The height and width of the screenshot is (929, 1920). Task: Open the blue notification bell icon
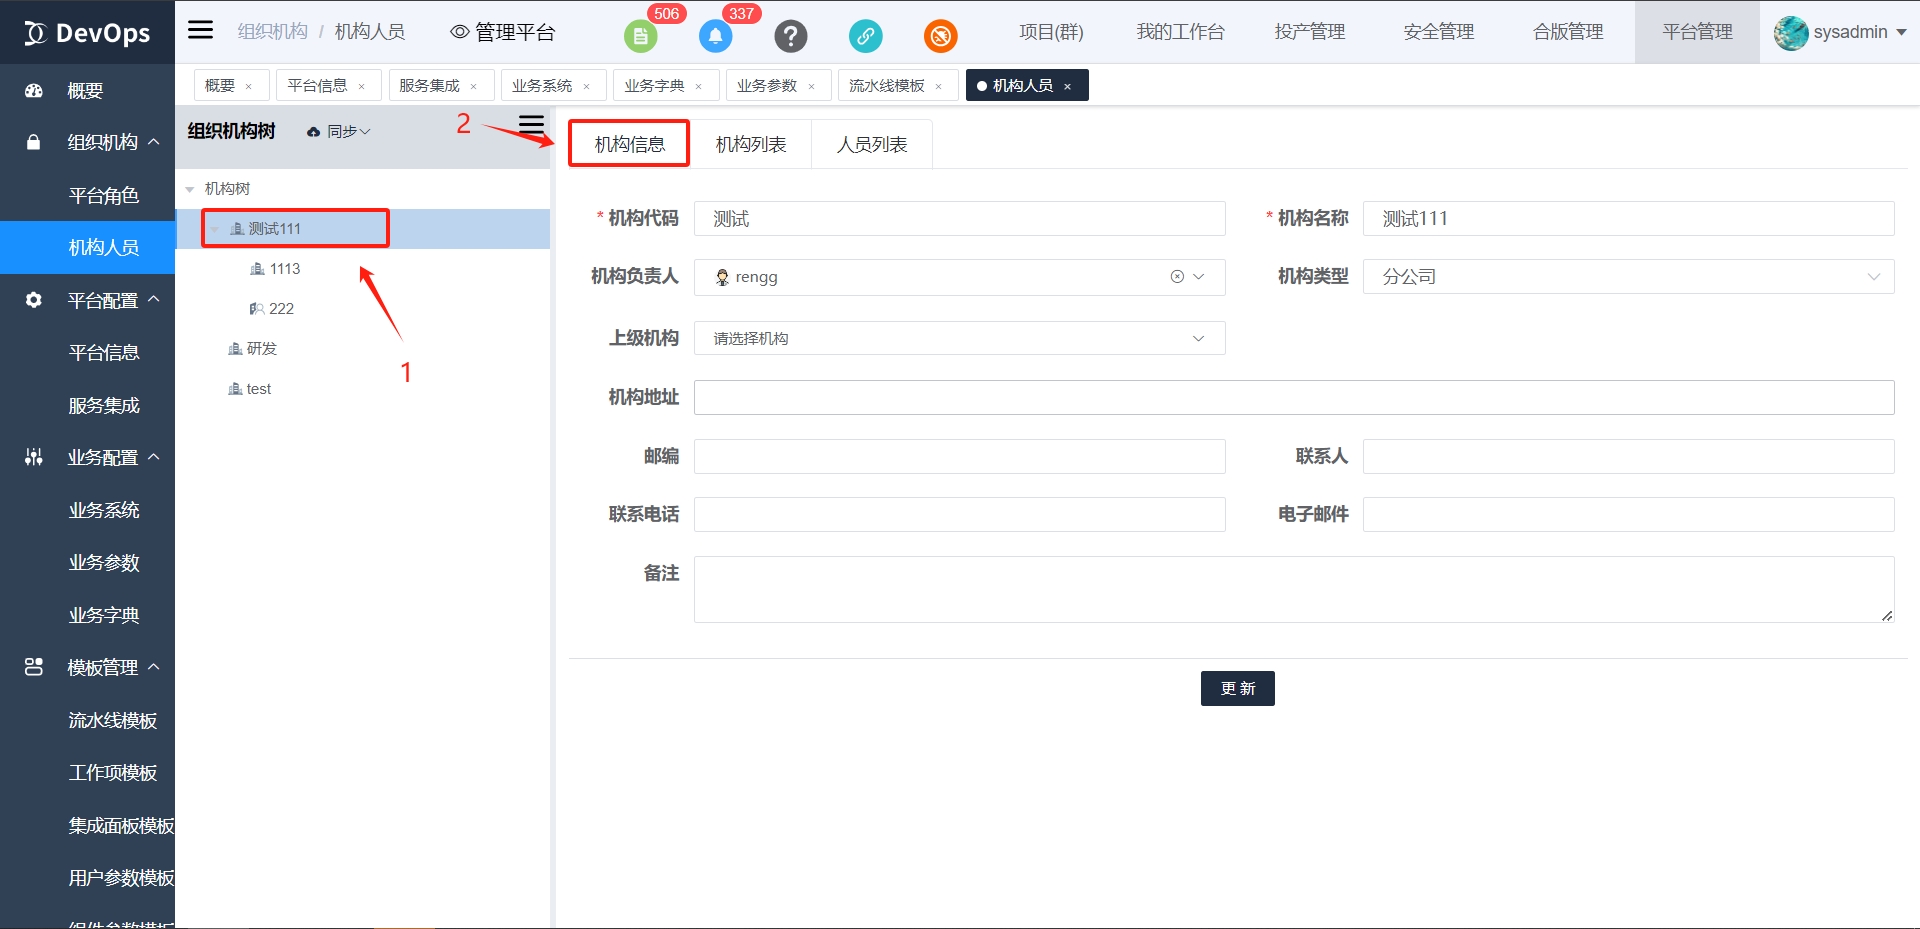[x=715, y=37]
